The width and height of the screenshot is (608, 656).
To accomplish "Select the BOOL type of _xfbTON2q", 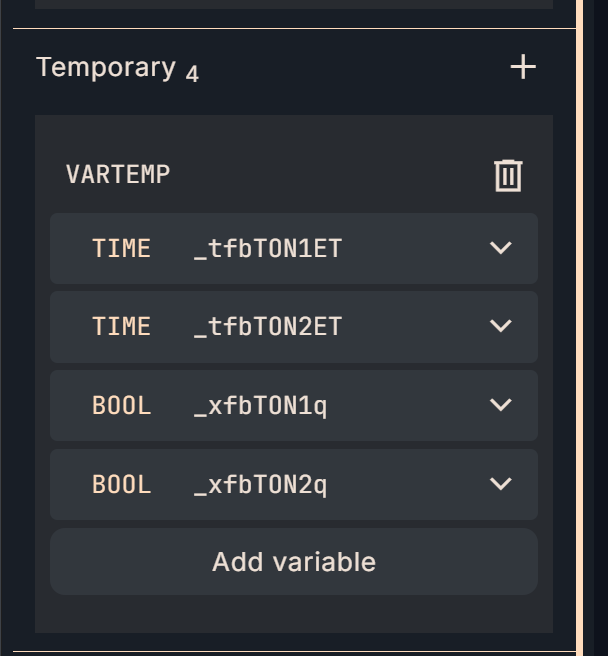I will point(121,484).
